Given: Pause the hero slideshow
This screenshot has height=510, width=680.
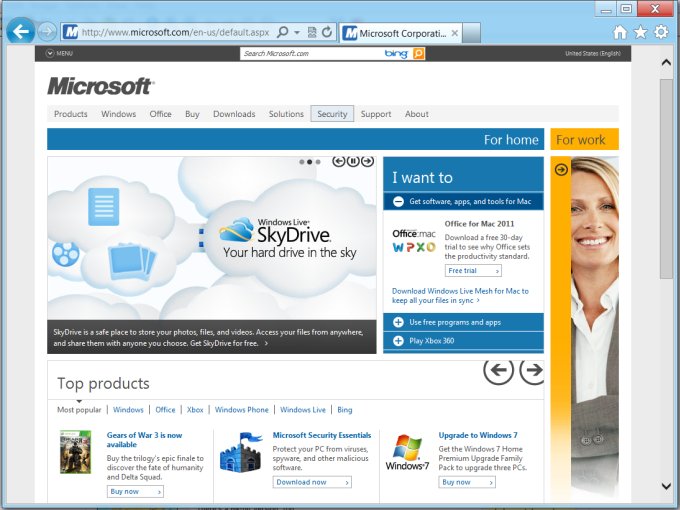Looking at the screenshot, I should [353, 161].
